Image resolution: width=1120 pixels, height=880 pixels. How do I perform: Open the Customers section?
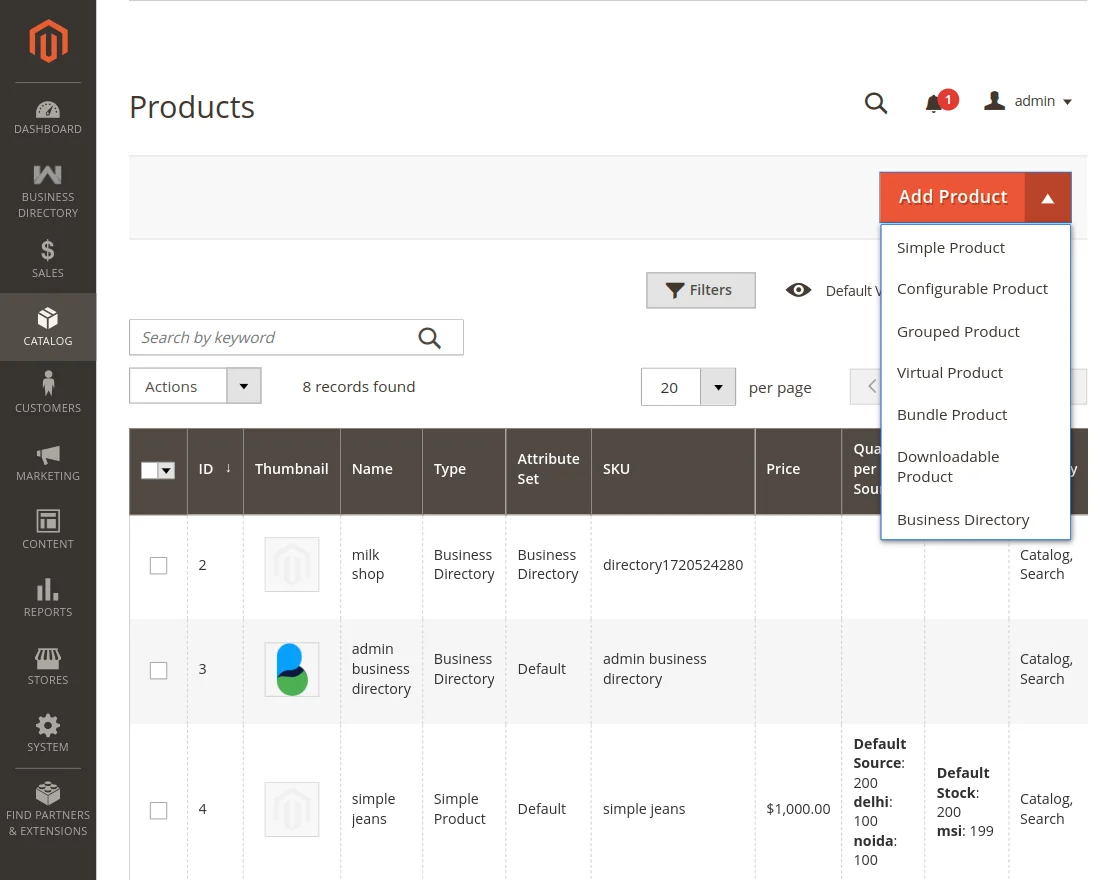point(47,390)
